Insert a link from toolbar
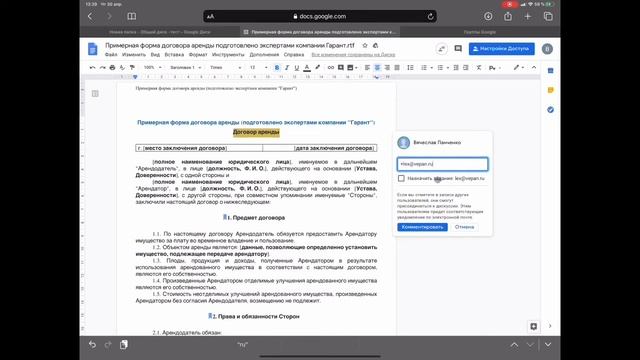Viewport: 640px width, 360px height. pyautogui.click(x=331, y=67)
